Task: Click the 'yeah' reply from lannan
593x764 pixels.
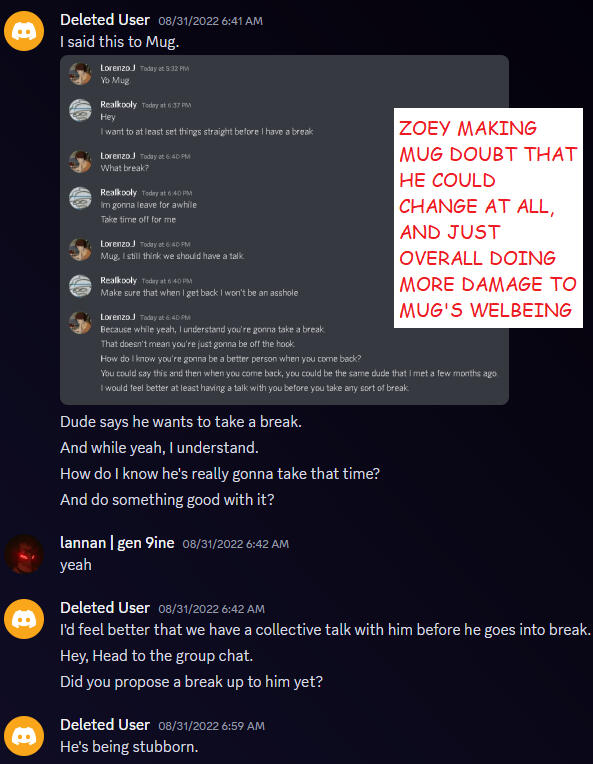Action: point(76,565)
